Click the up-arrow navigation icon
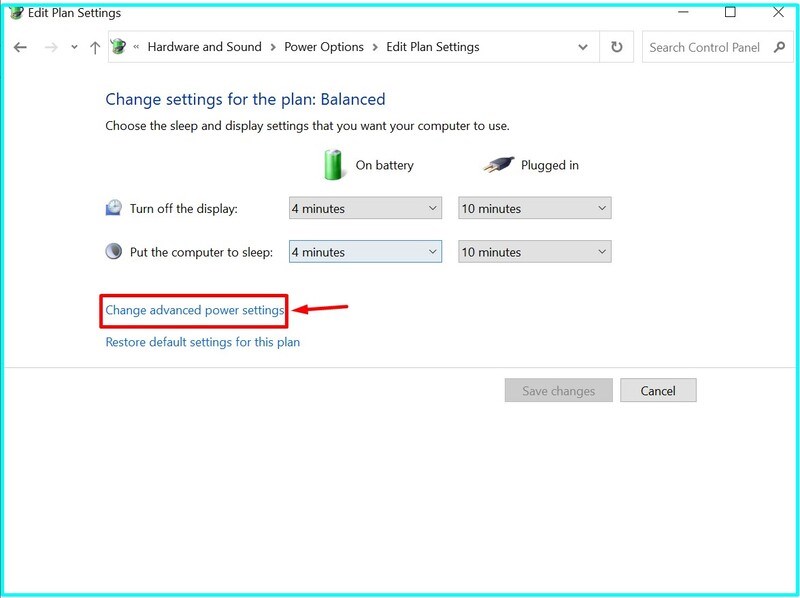 pyautogui.click(x=94, y=46)
